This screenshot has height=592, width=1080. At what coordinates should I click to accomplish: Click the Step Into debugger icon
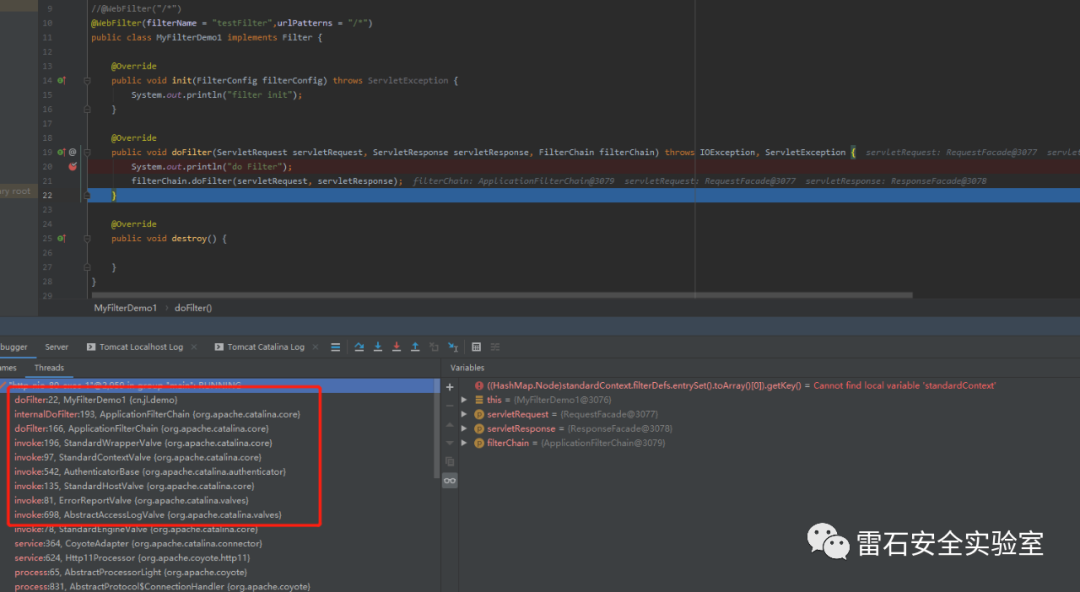377,347
